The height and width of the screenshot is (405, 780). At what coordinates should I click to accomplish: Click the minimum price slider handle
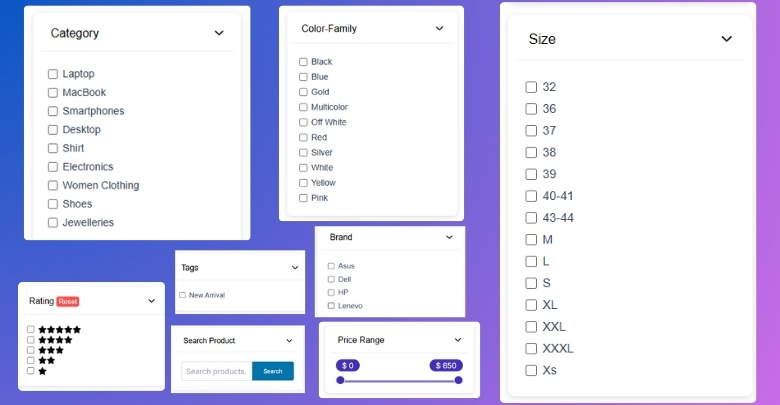342,380
